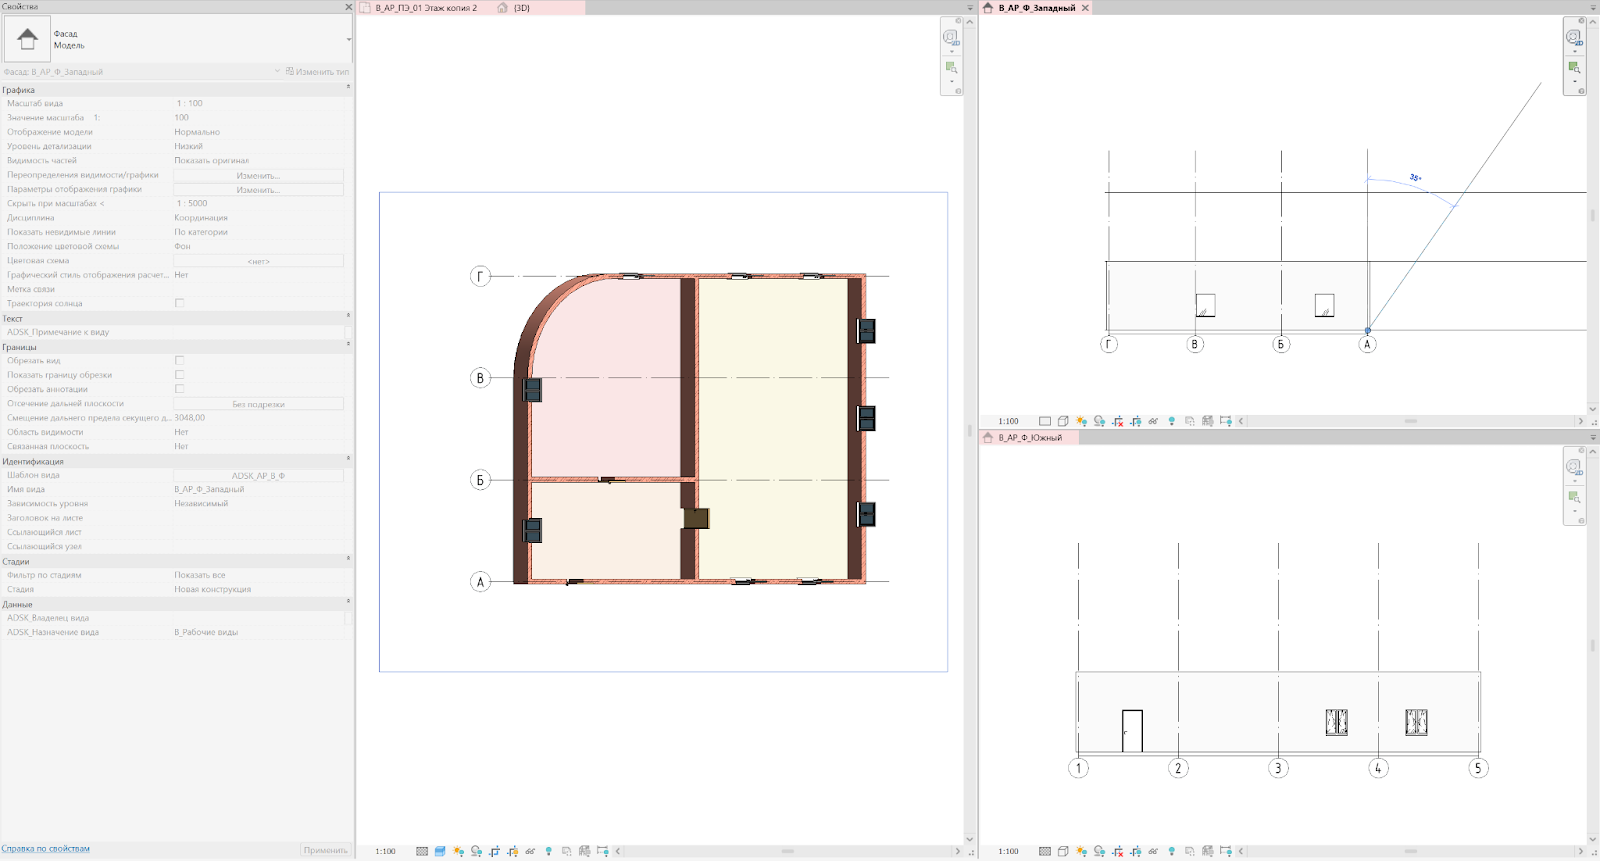Viewport: 1600px width, 861px height.
Task: Open steering wheel options arrow in floor plan view
Action: tap(952, 52)
